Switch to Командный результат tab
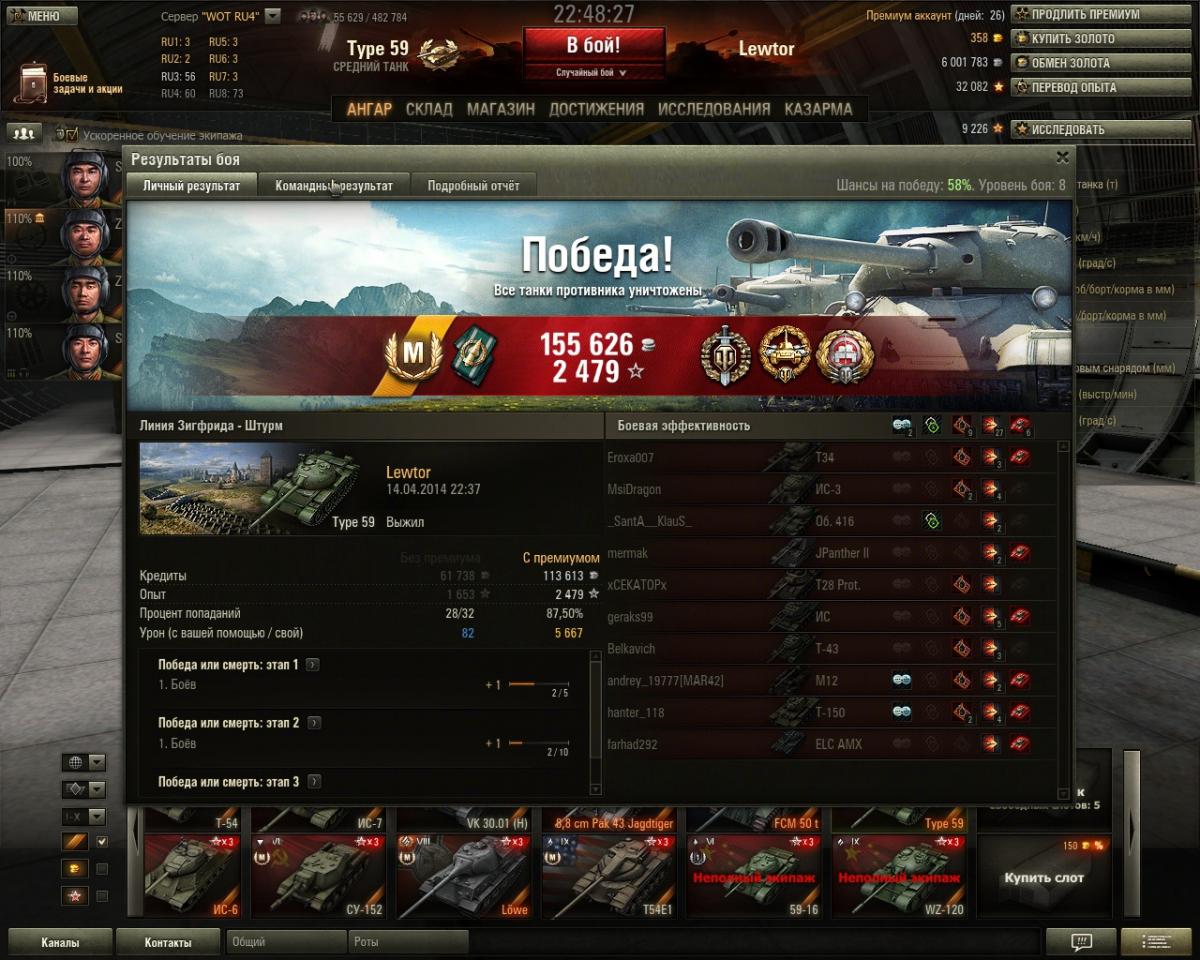 [x=334, y=185]
